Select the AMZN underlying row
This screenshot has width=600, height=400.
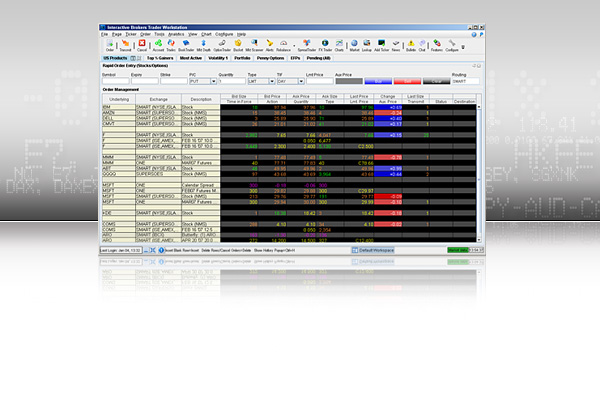[x=119, y=113]
